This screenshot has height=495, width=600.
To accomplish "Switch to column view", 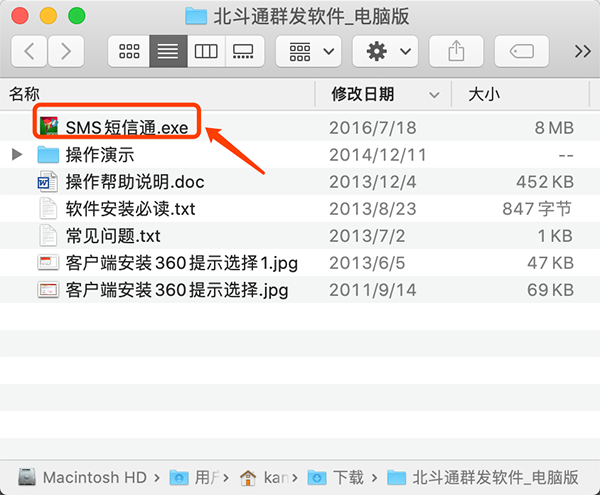I will pyautogui.click(x=206, y=51).
